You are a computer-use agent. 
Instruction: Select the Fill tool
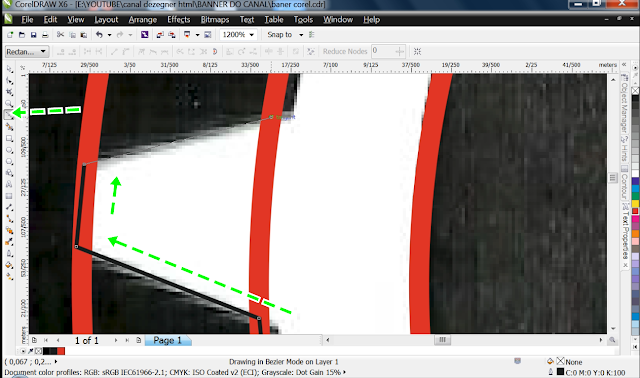[x=9, y=265]
